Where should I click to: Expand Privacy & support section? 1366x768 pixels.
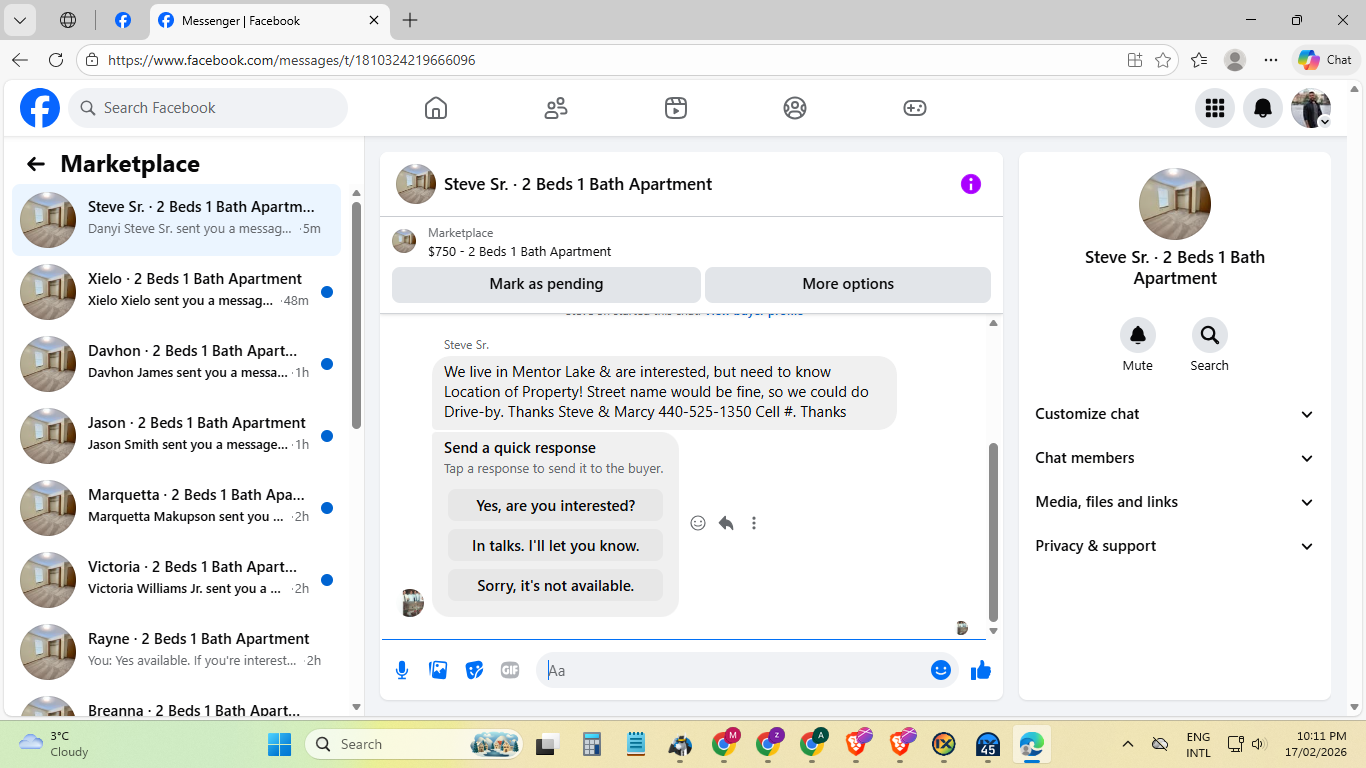point(1175,546)
